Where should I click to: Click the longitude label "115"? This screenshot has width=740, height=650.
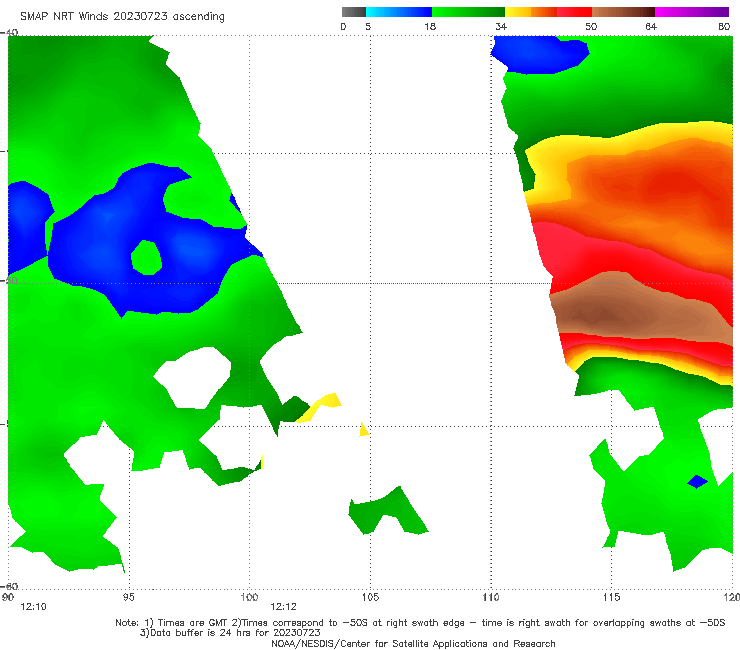click(x=612, y=598)
